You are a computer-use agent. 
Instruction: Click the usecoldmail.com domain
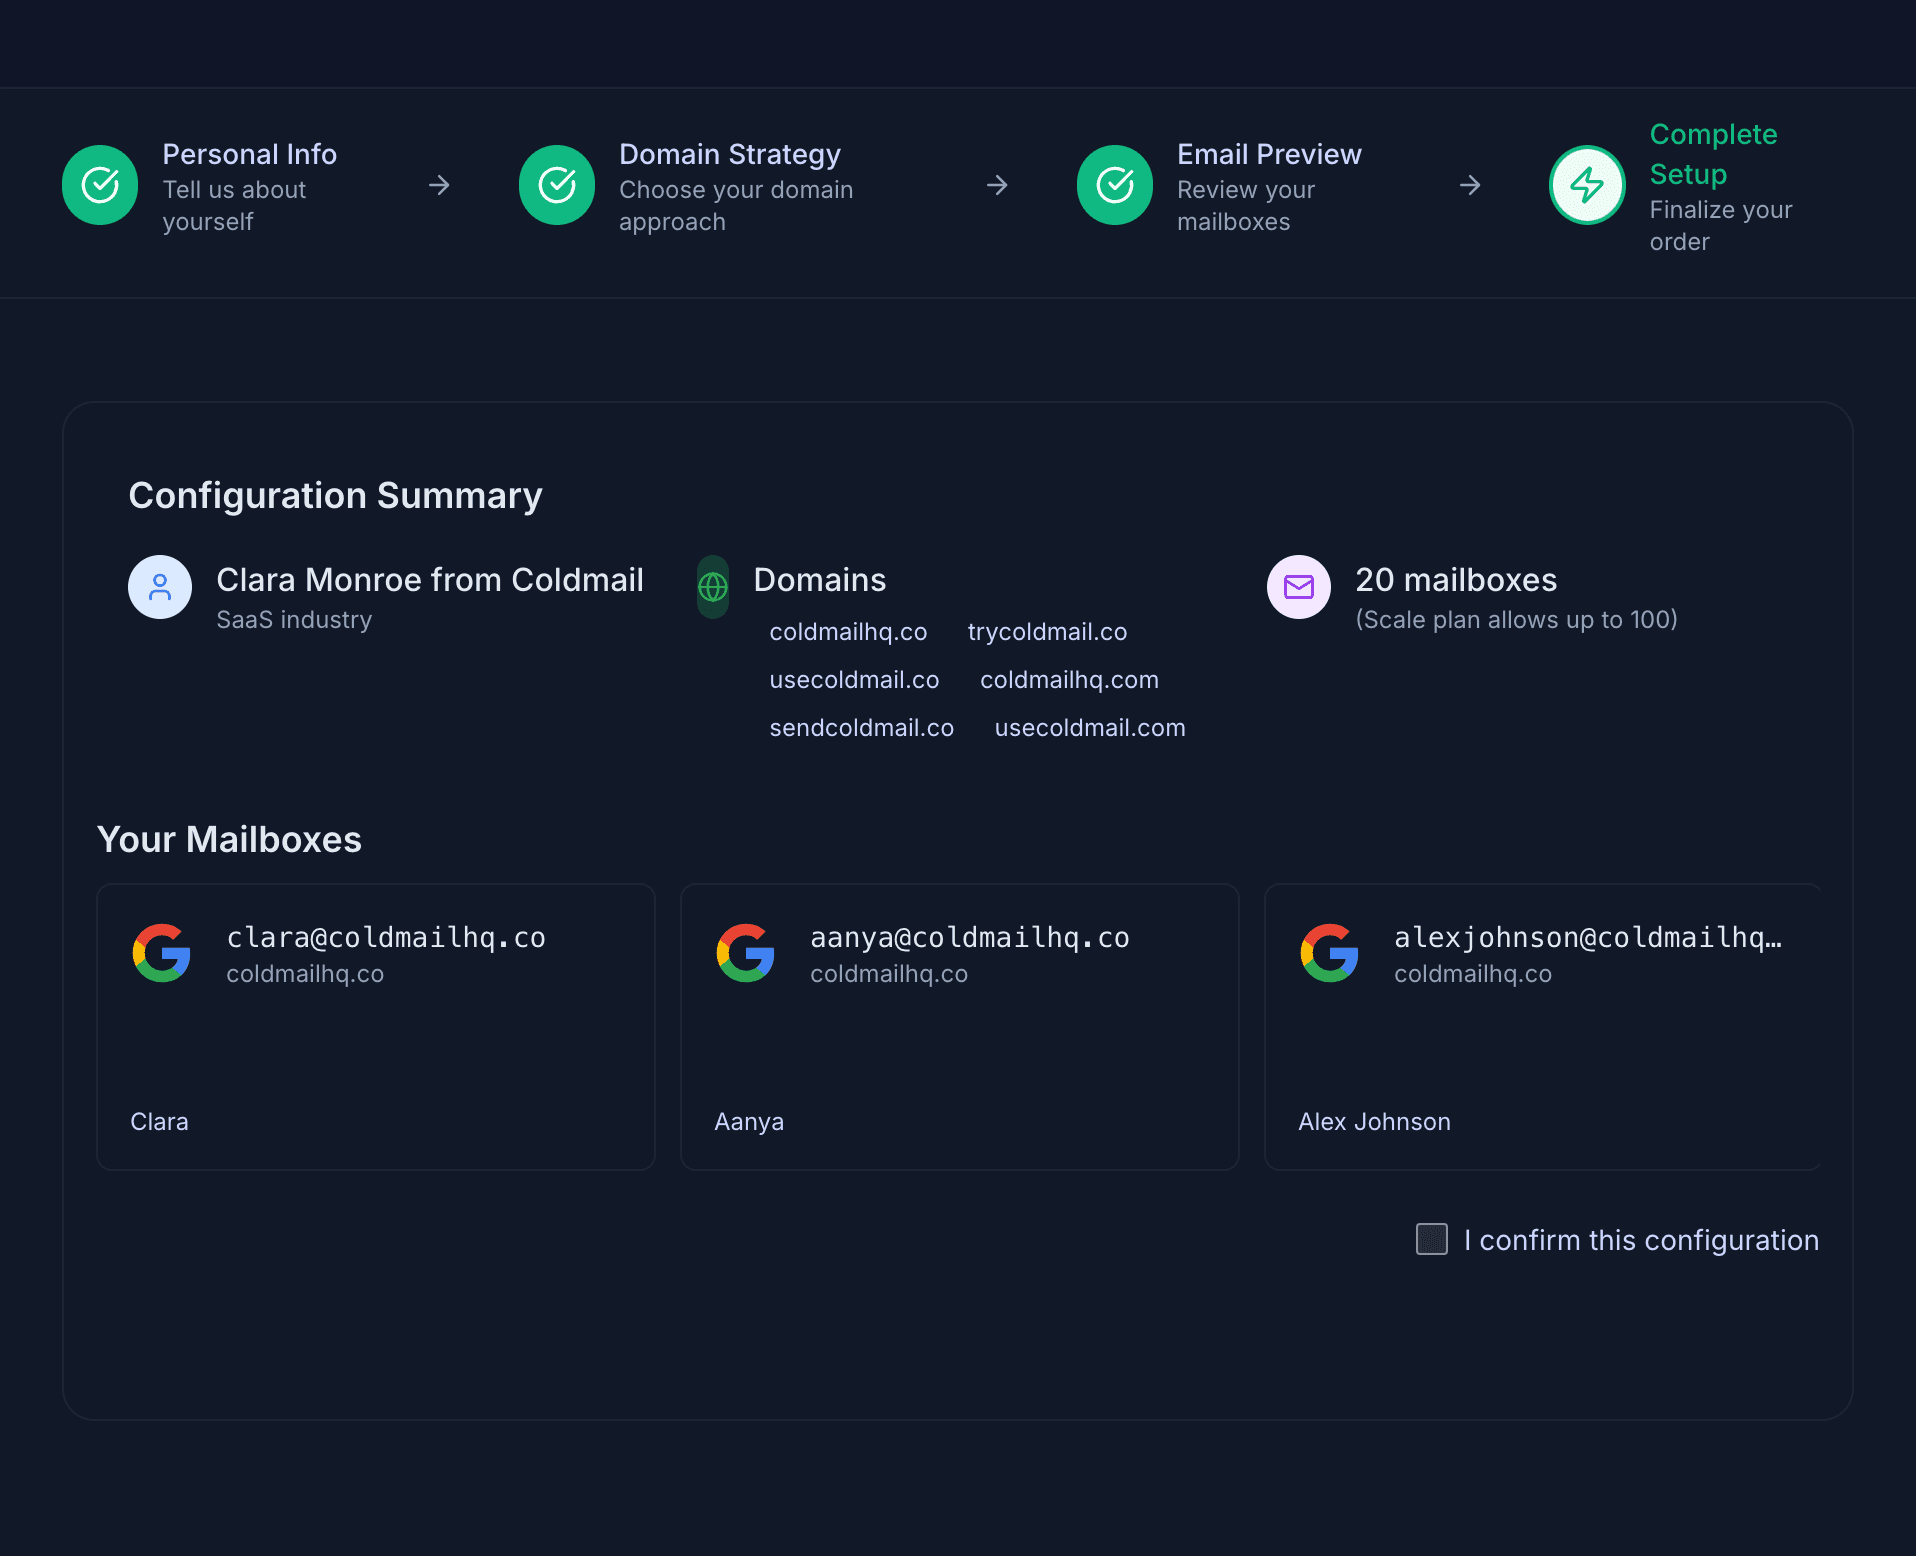[x=1090, y=728]
